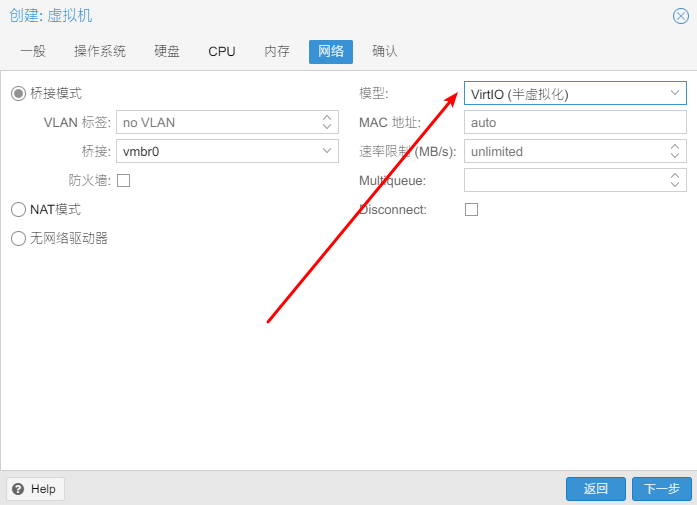Click the 模型: label
The width and height of the screenshot is (697, 505).
point(374,93)
